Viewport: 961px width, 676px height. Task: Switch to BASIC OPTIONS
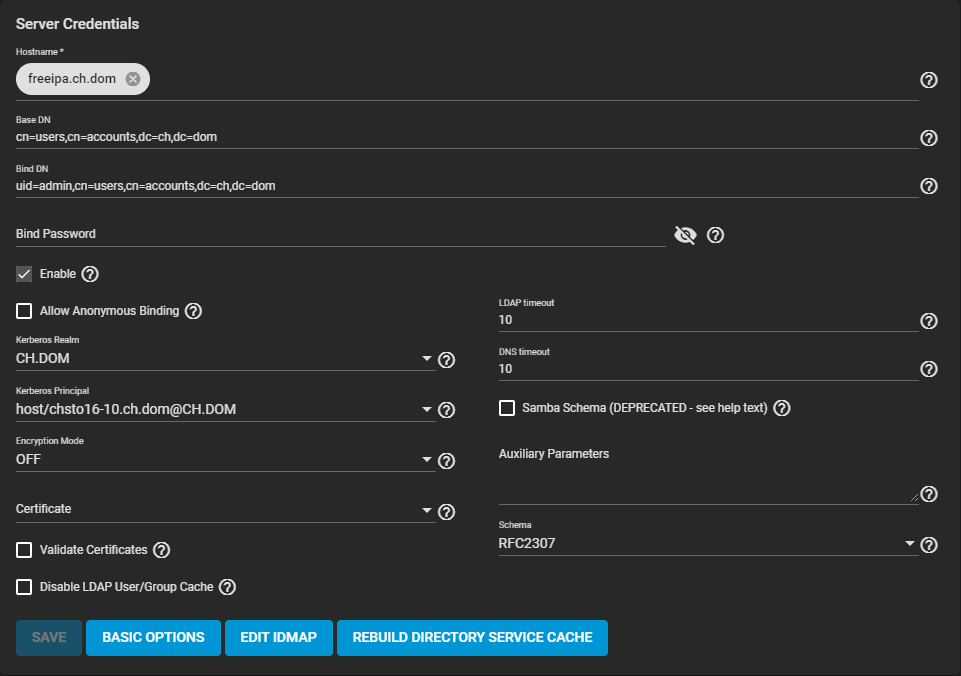(153, 637)
